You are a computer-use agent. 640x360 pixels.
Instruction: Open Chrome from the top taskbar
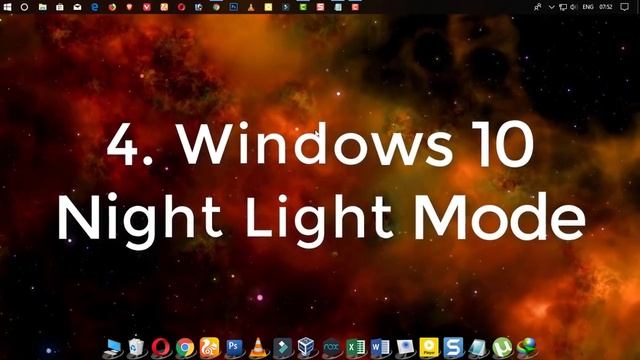click(x=216, y=7)
